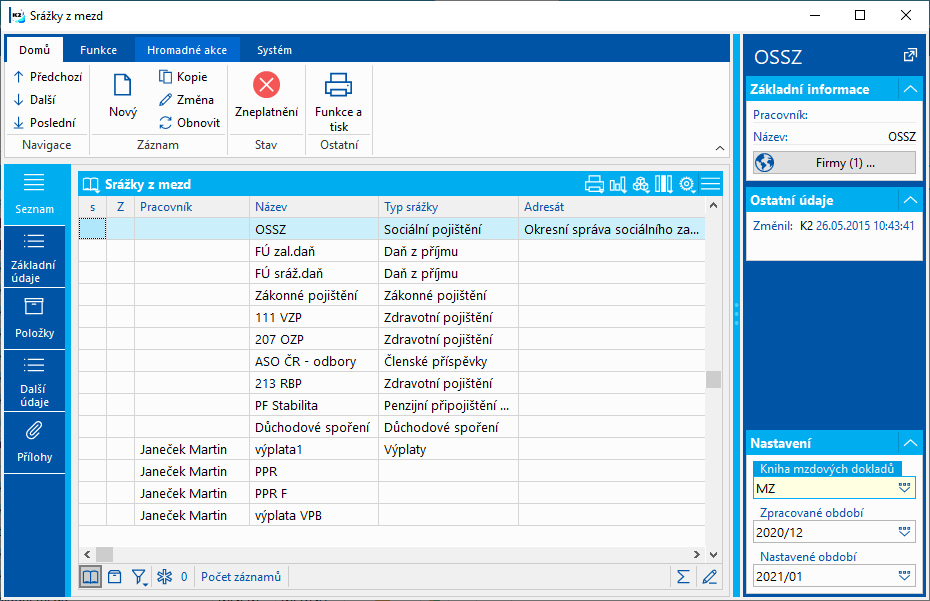The width and height of the screenshot is (930, 601).
Task: Select the FÚ sráž.daň row
Action: [x=391, y=273]
